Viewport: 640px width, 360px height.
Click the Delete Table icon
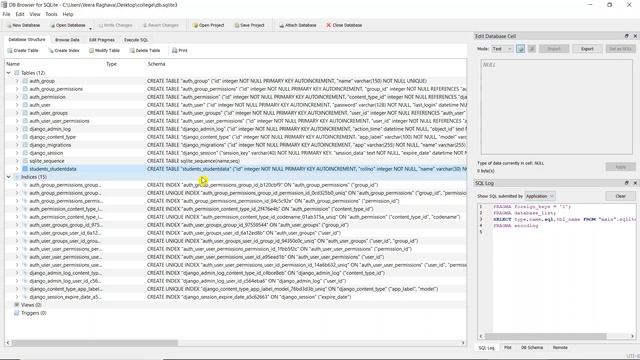click(x=132, y=51)
